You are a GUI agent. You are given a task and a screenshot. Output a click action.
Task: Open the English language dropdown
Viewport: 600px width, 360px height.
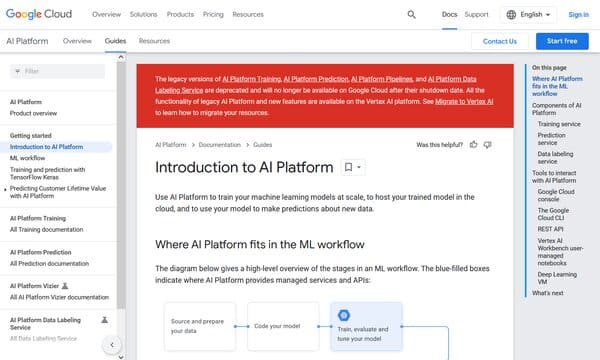(x=529, y=15)
